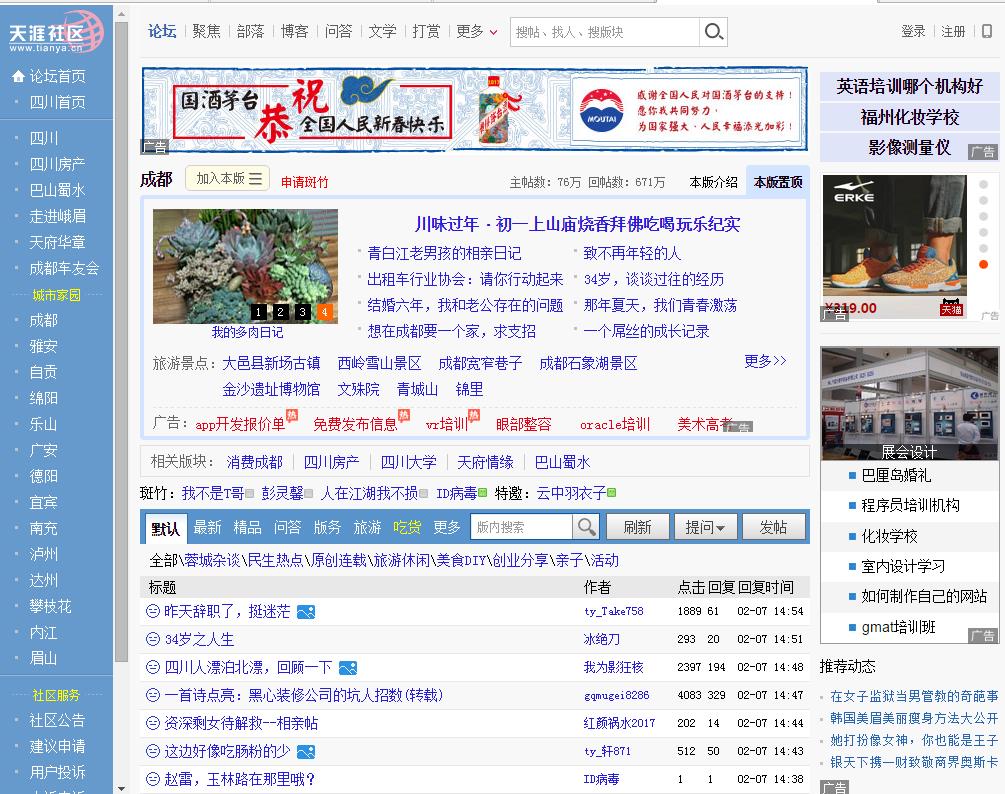The image size is (1005, 794).
Task: Select the 本版介绍 tab
Action: [713, 182]
